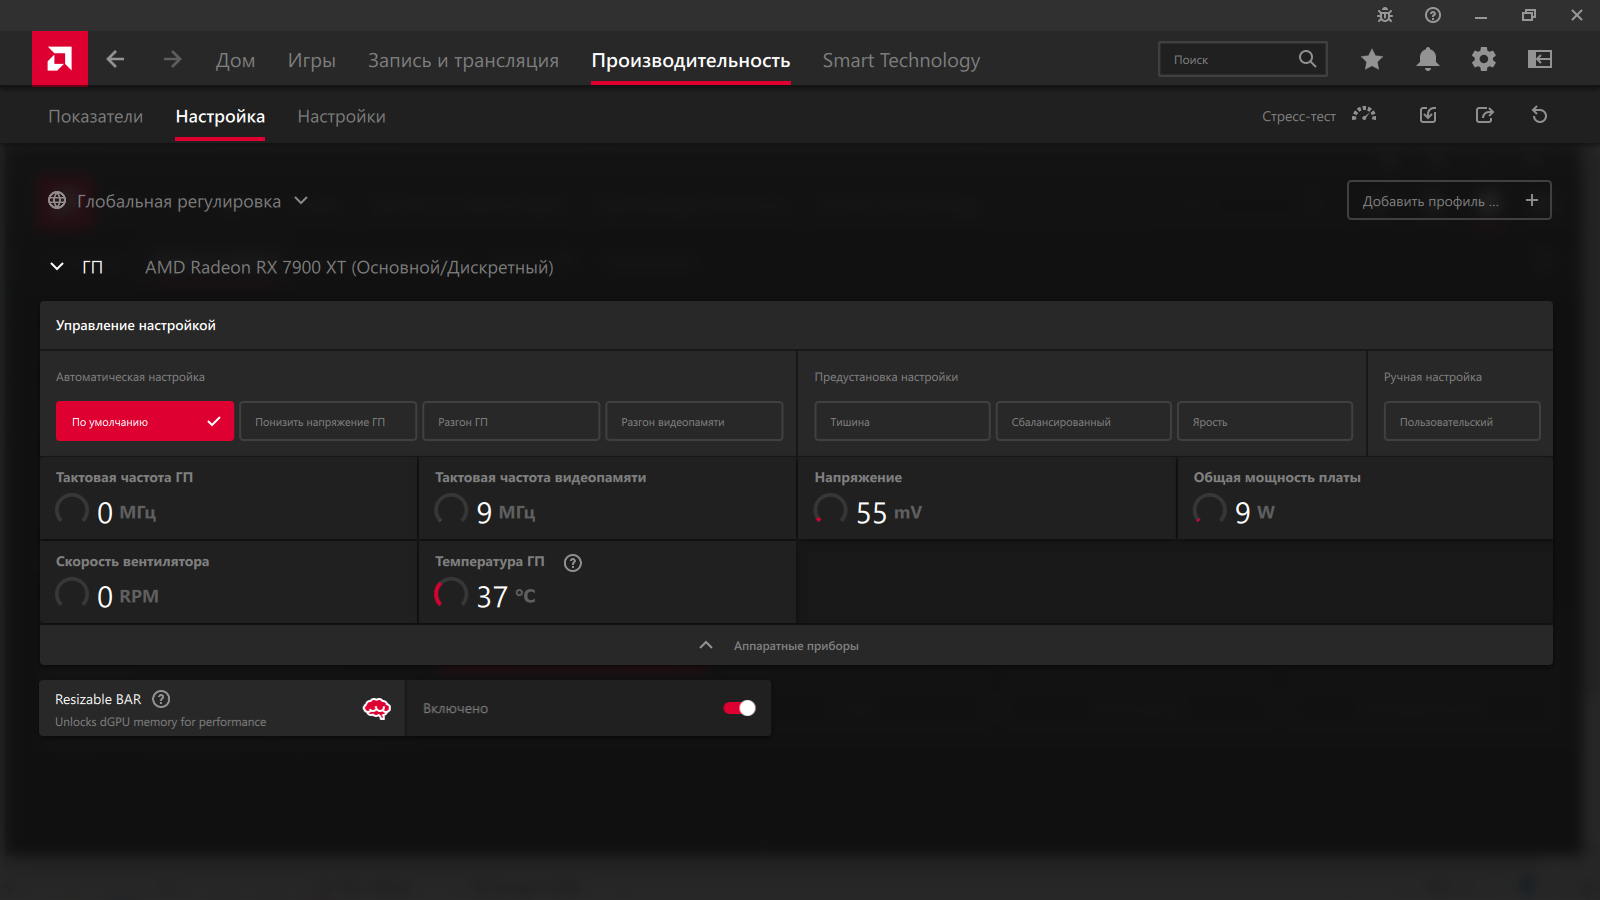Minimize the AMD Software window
The width and height of the screenshot is (1600, 900).
(1481, 15)
